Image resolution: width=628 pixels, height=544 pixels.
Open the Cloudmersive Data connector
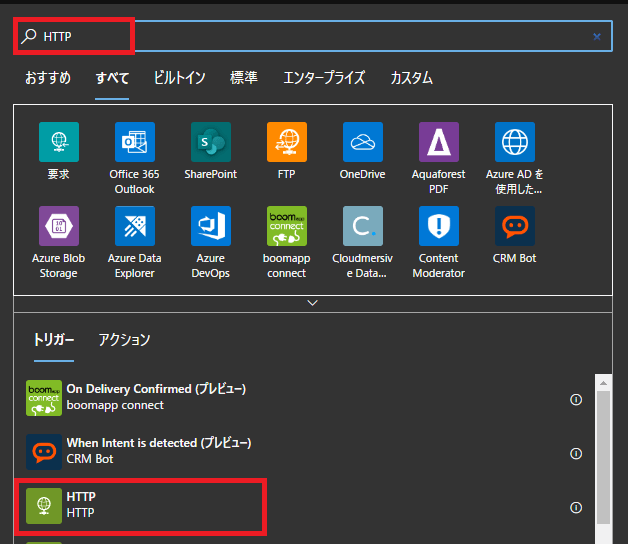point(363,226)
